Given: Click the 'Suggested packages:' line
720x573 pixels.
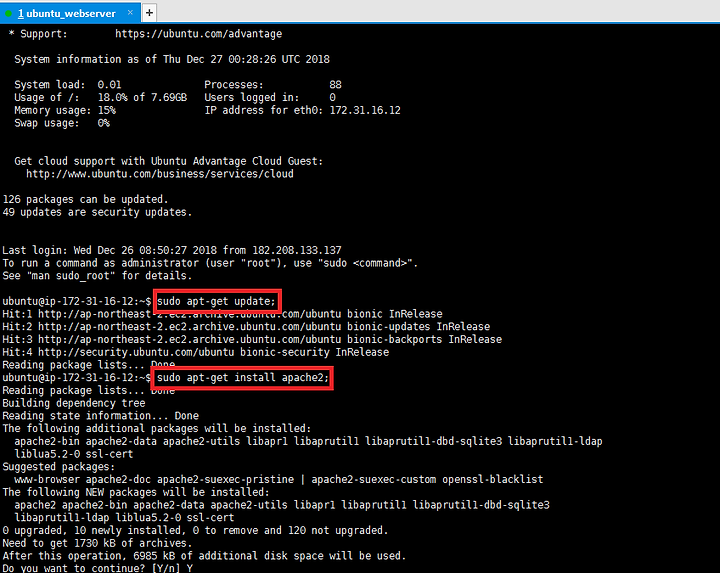Looking at the screenshot, I should [58, 467].
